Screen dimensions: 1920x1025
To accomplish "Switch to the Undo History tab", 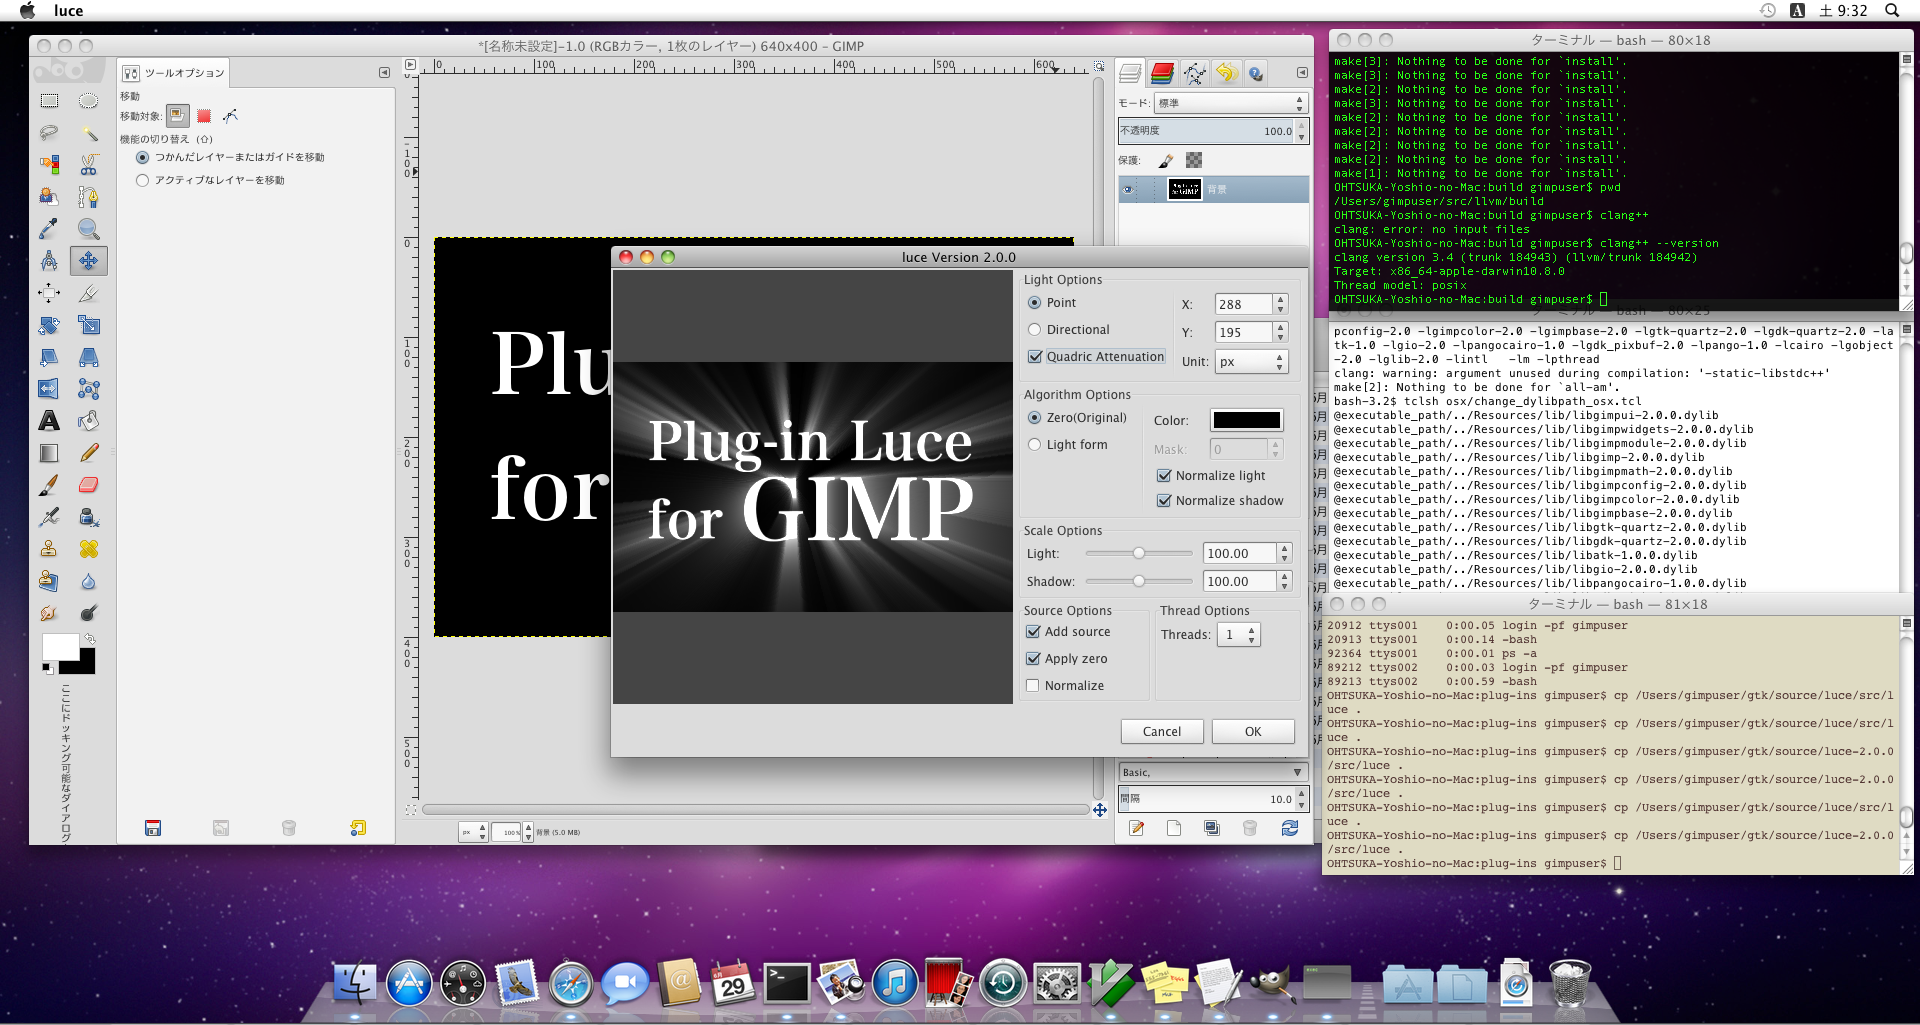I will point(1226,73).
